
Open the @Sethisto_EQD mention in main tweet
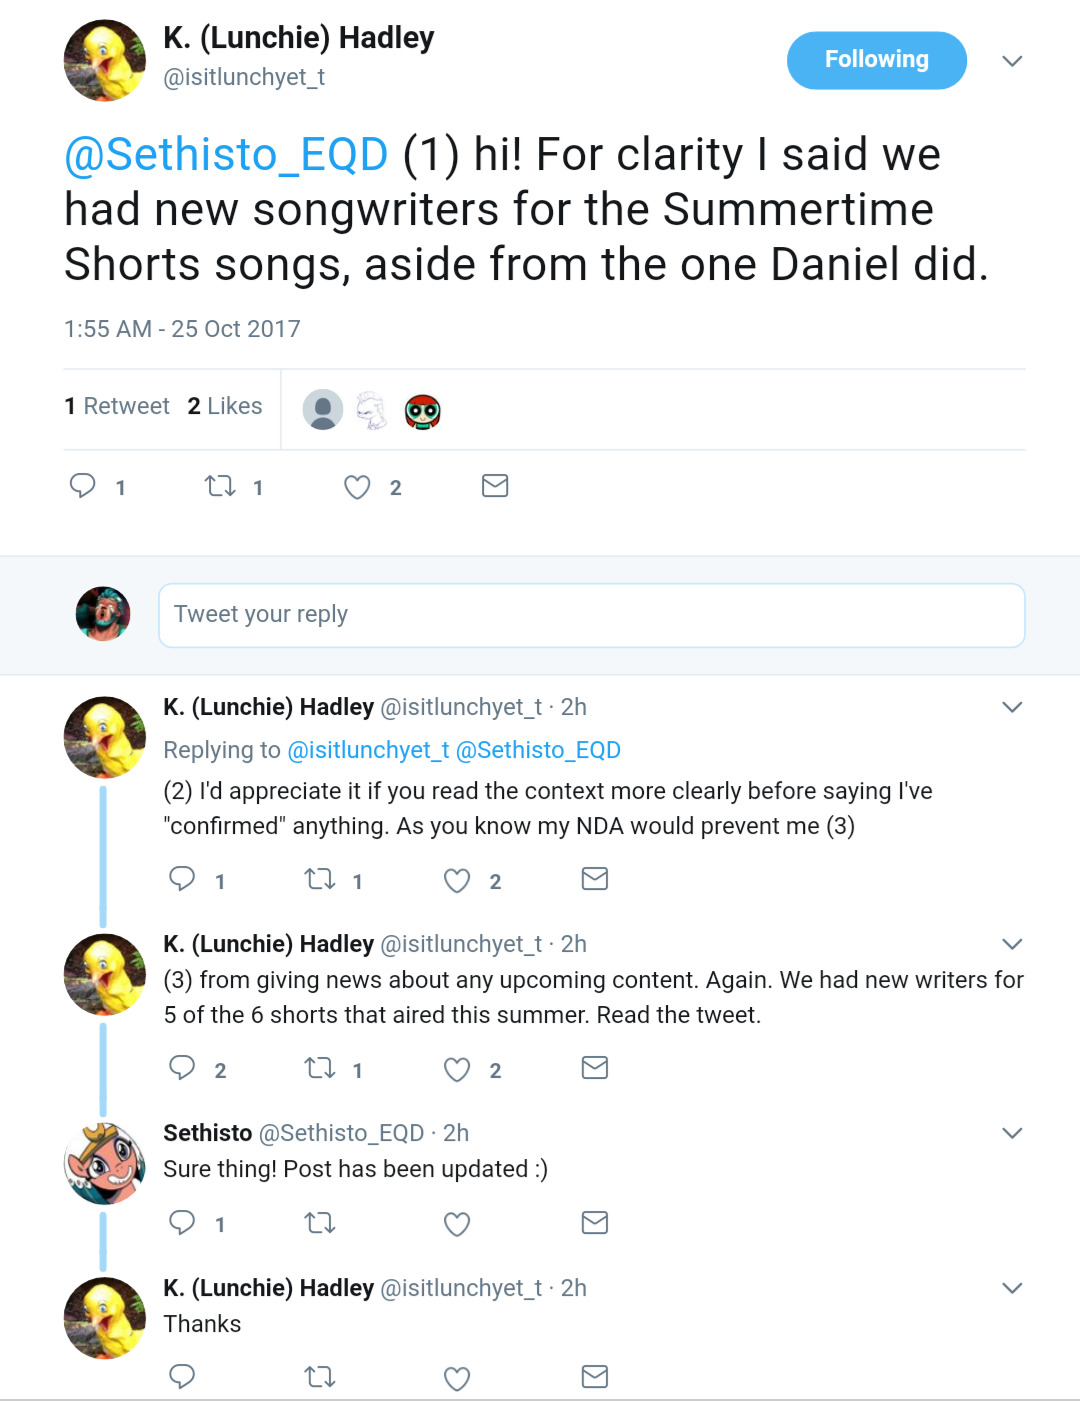pyautogui.click(x=226, y=155)
